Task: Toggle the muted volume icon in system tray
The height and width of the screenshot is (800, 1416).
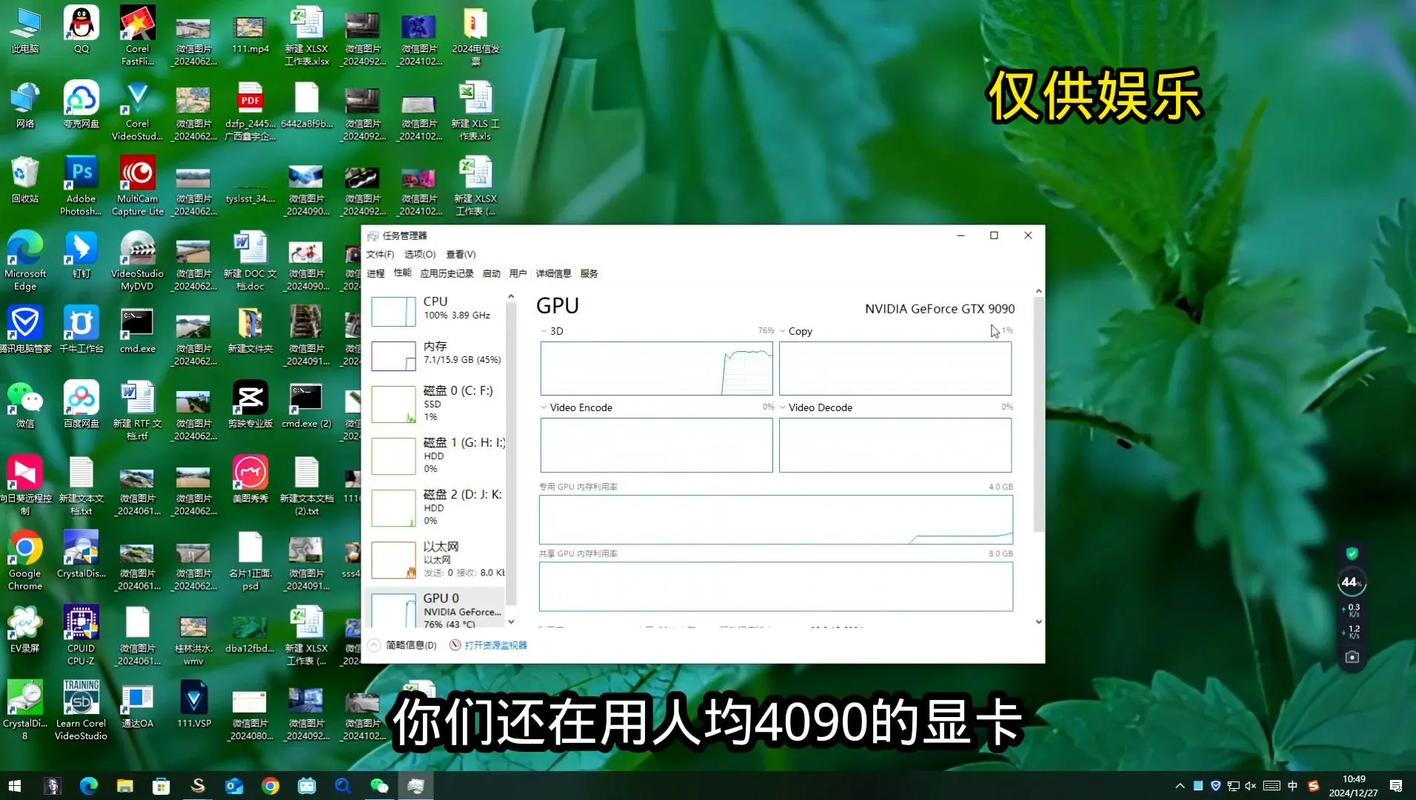Action: (1251, 786)
